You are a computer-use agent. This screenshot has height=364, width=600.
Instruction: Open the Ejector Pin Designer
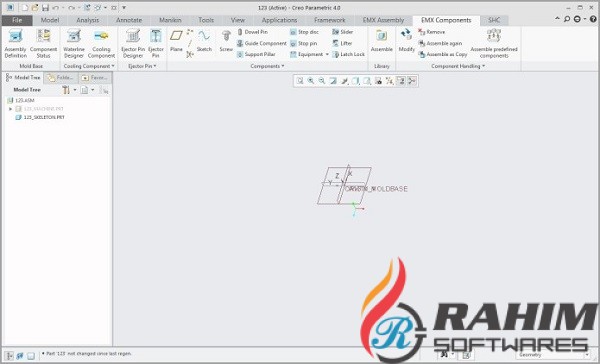133,44
